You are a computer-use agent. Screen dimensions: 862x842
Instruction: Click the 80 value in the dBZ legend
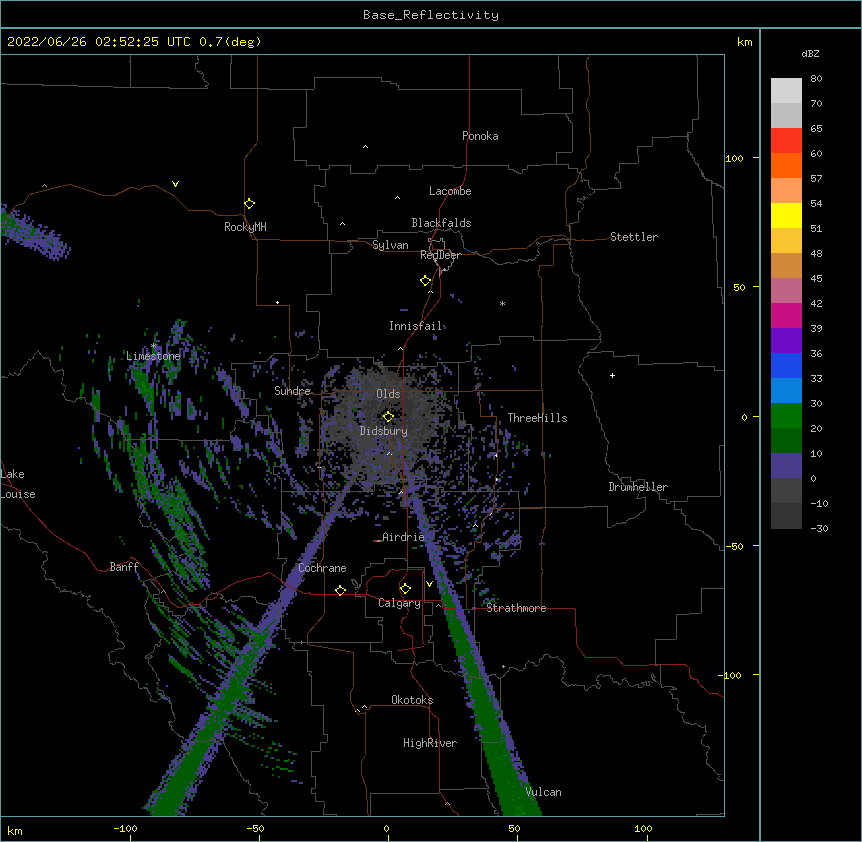tap(816, 79)
